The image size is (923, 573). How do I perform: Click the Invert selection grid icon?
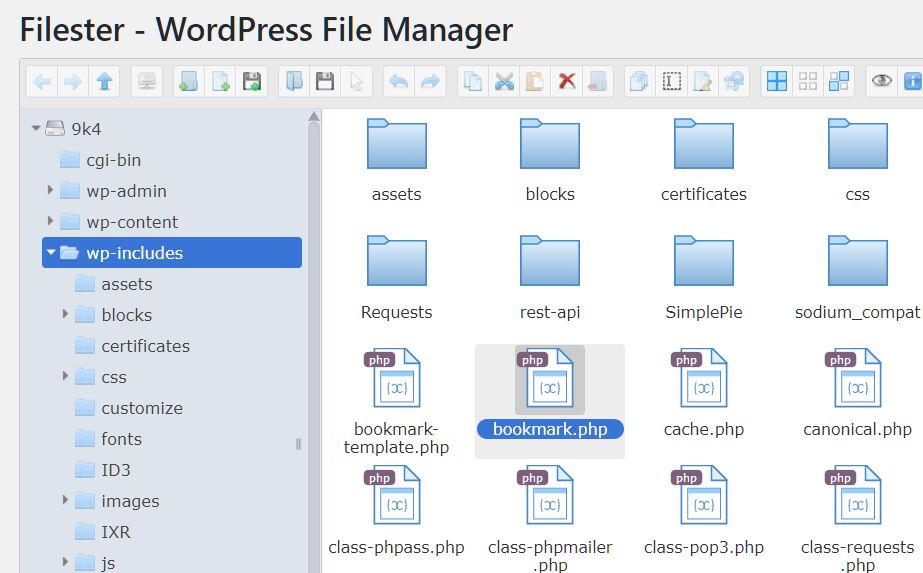[839, 81]
